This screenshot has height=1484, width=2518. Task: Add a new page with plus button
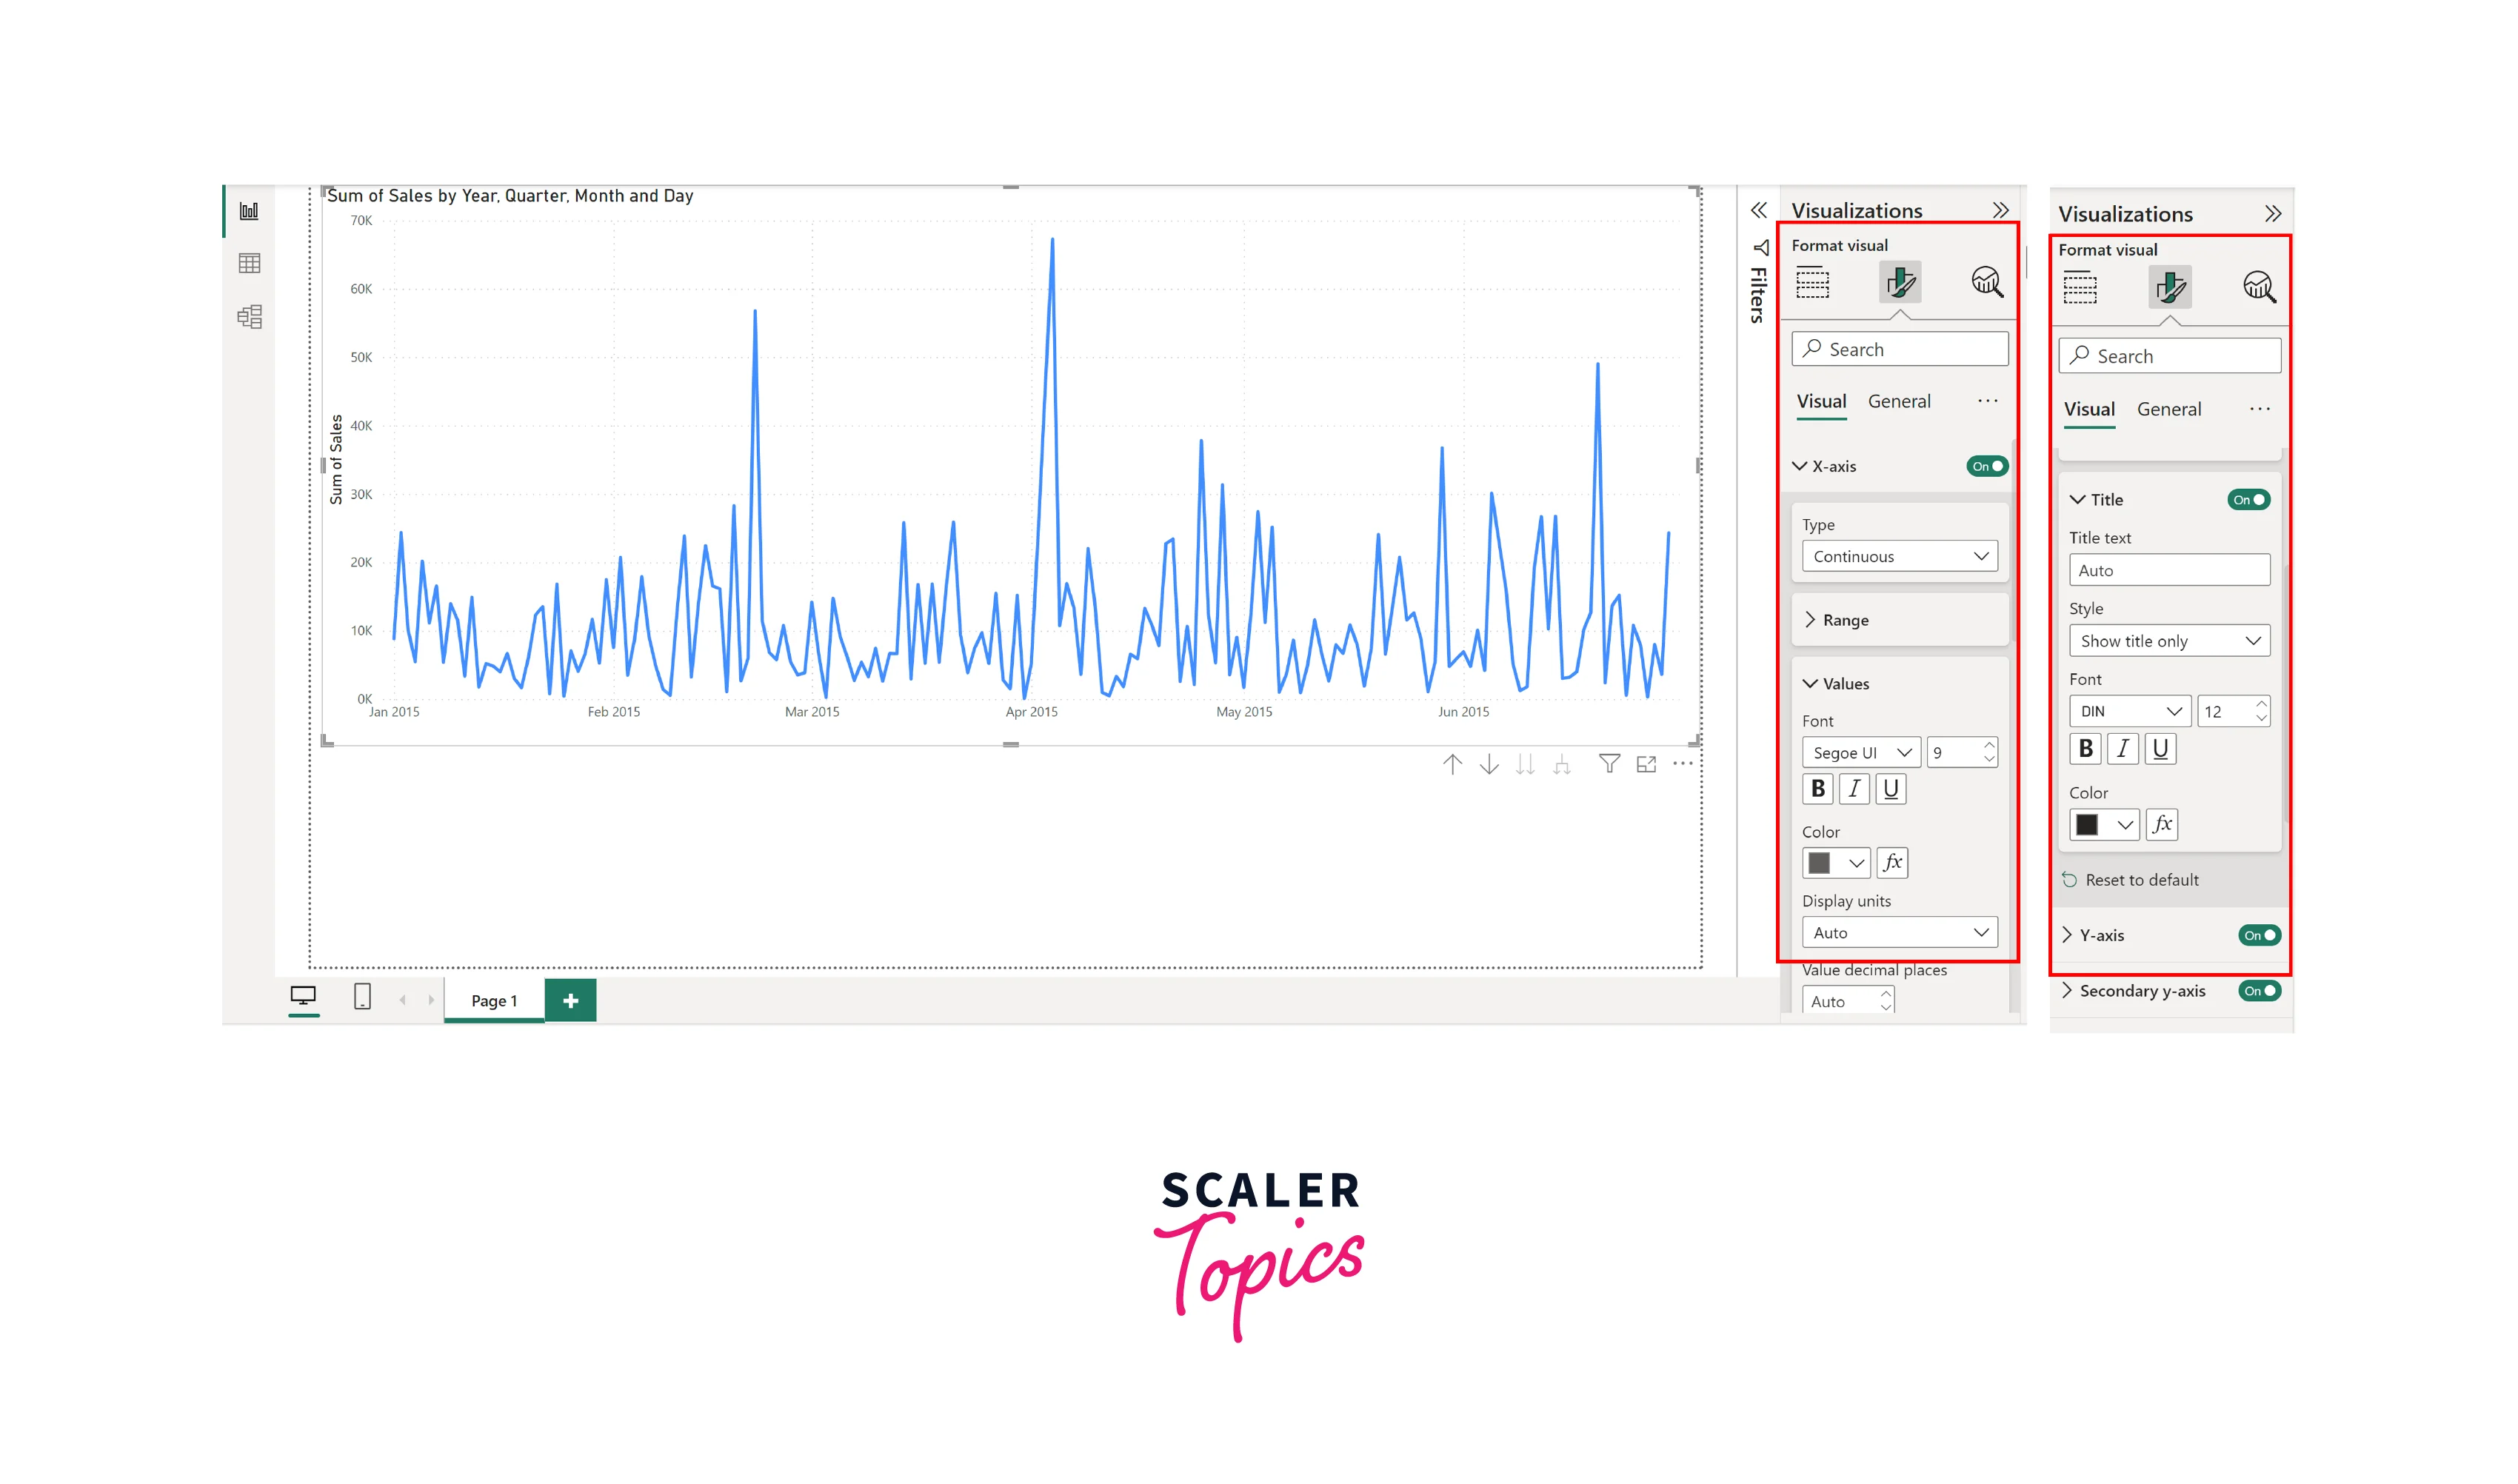[570, 1001]
